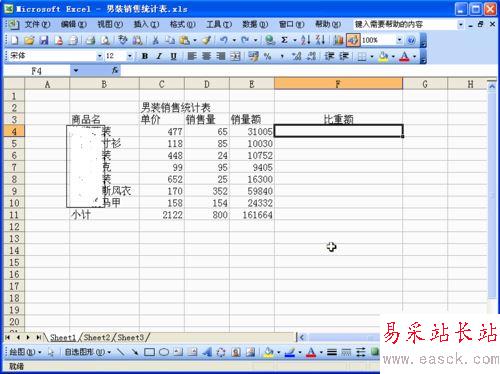Open the Zoom 100% dropdown

pos(399,40)
